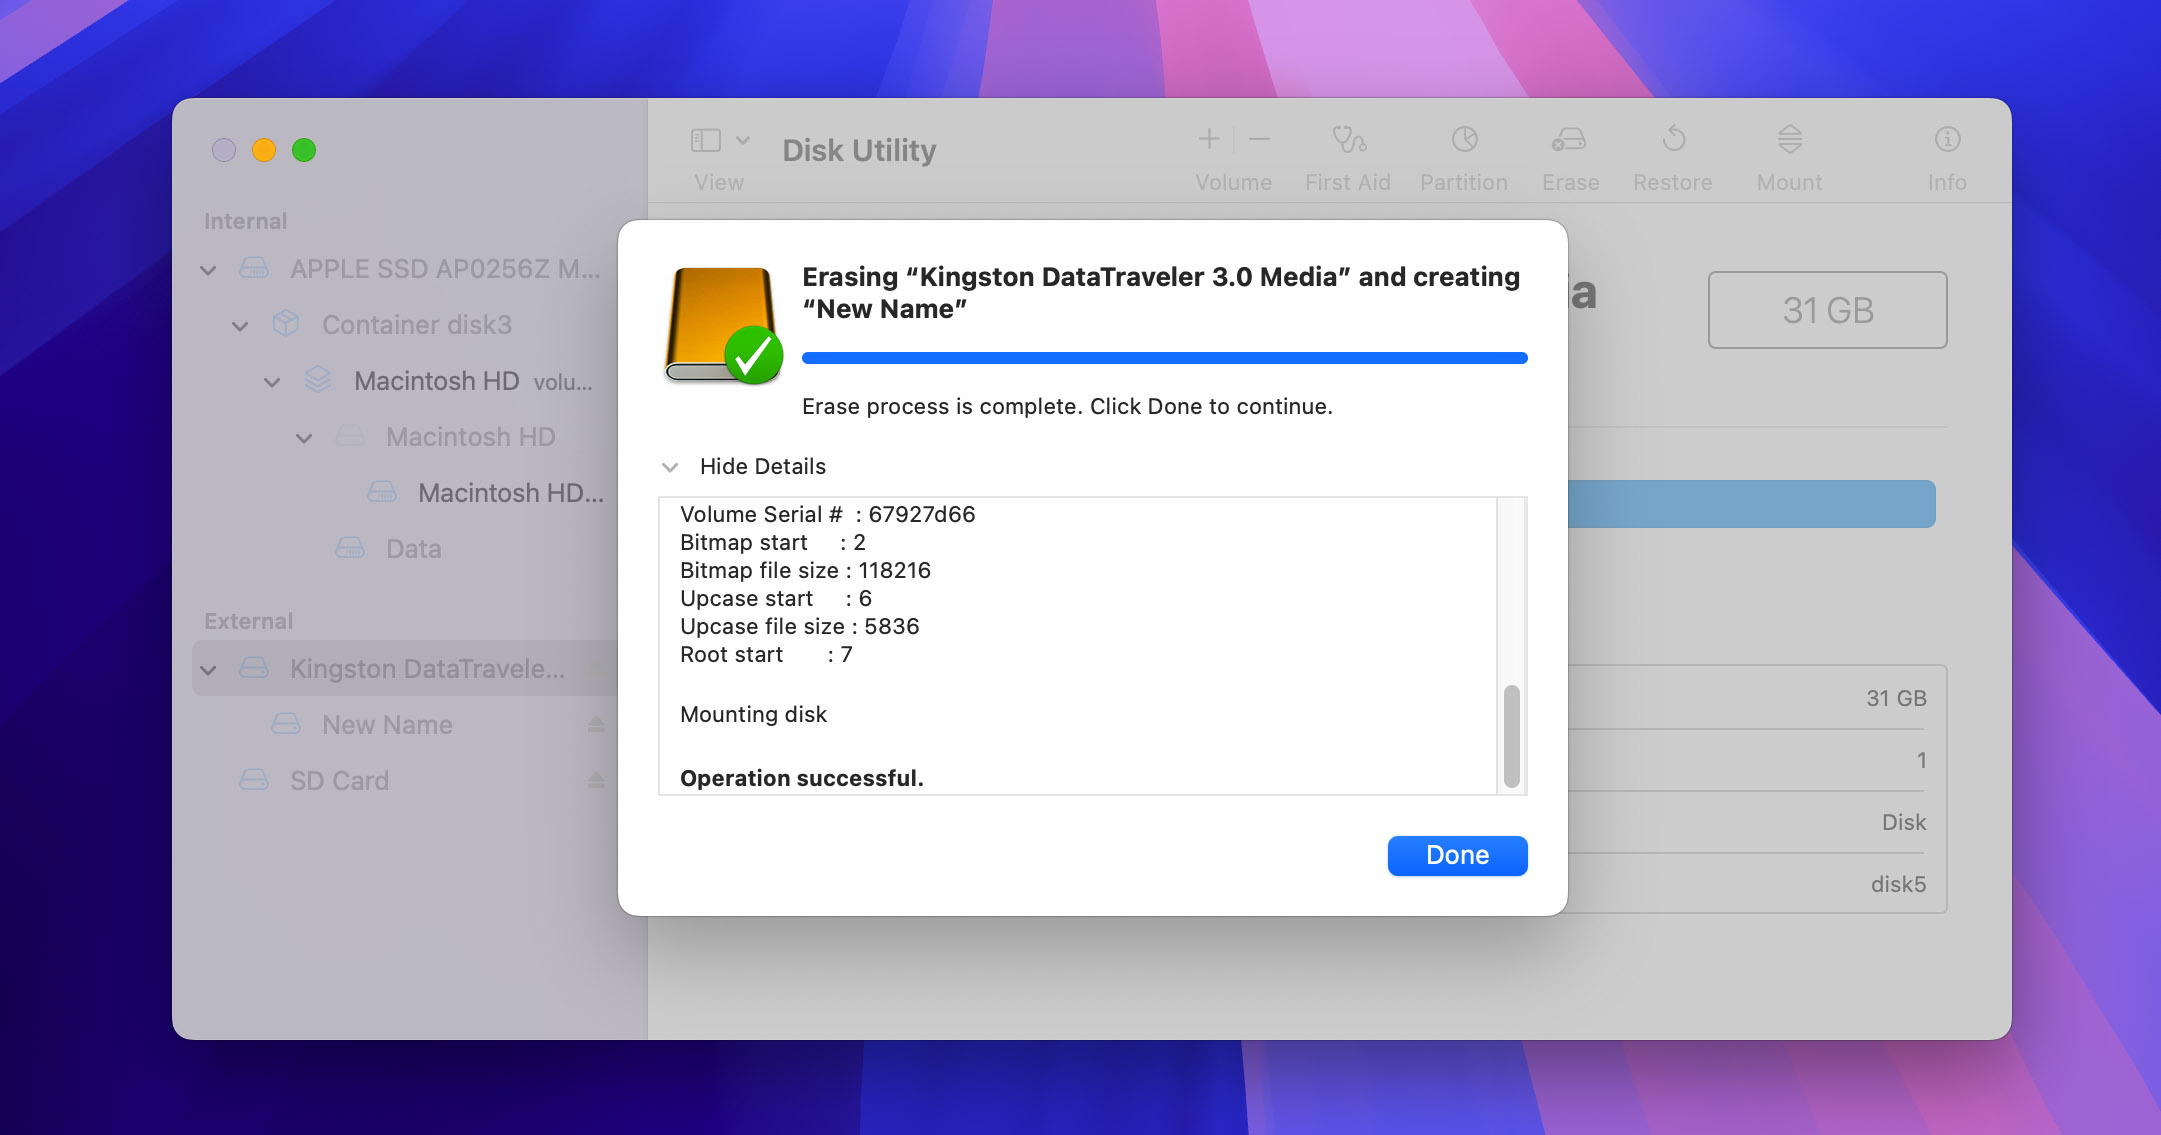Click the Info icon in toolbar

pyautogui.click(x=1947, y=139)
